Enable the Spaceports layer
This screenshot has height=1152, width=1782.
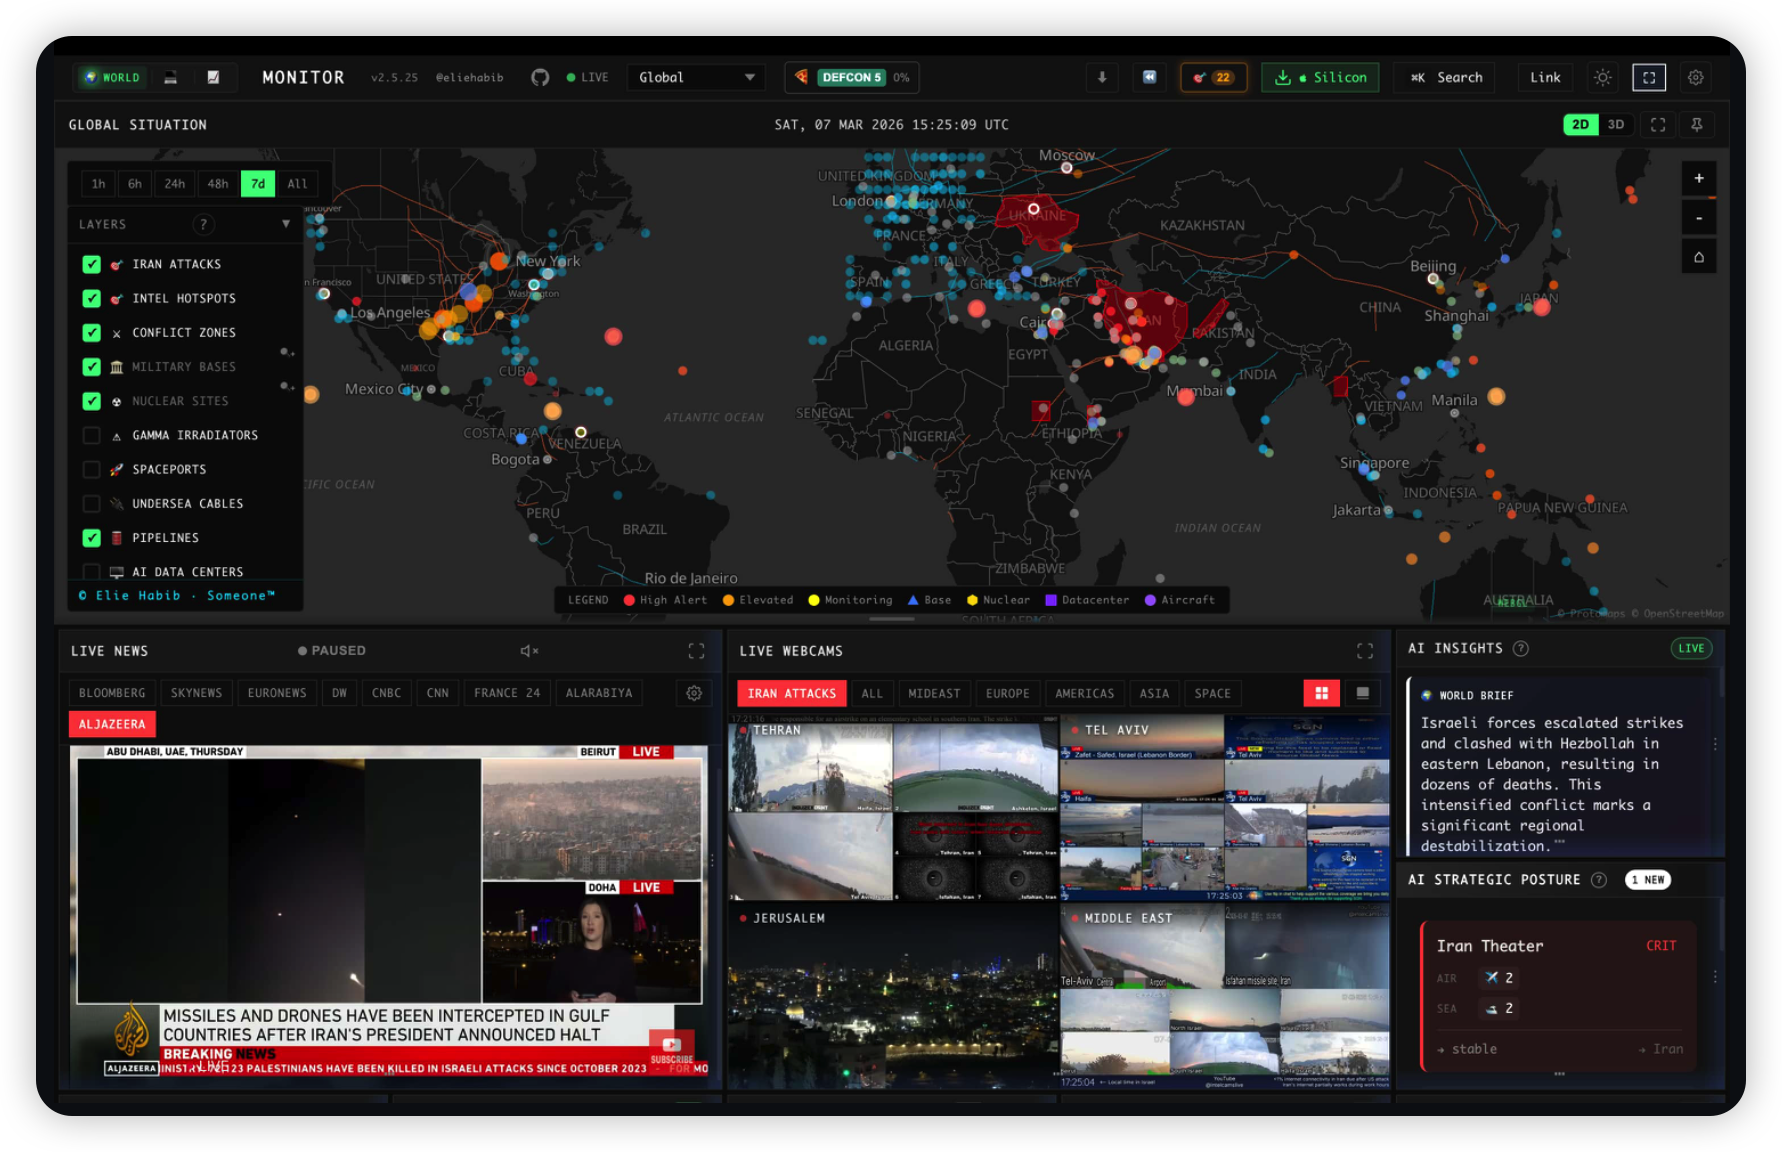coord(92,469)
